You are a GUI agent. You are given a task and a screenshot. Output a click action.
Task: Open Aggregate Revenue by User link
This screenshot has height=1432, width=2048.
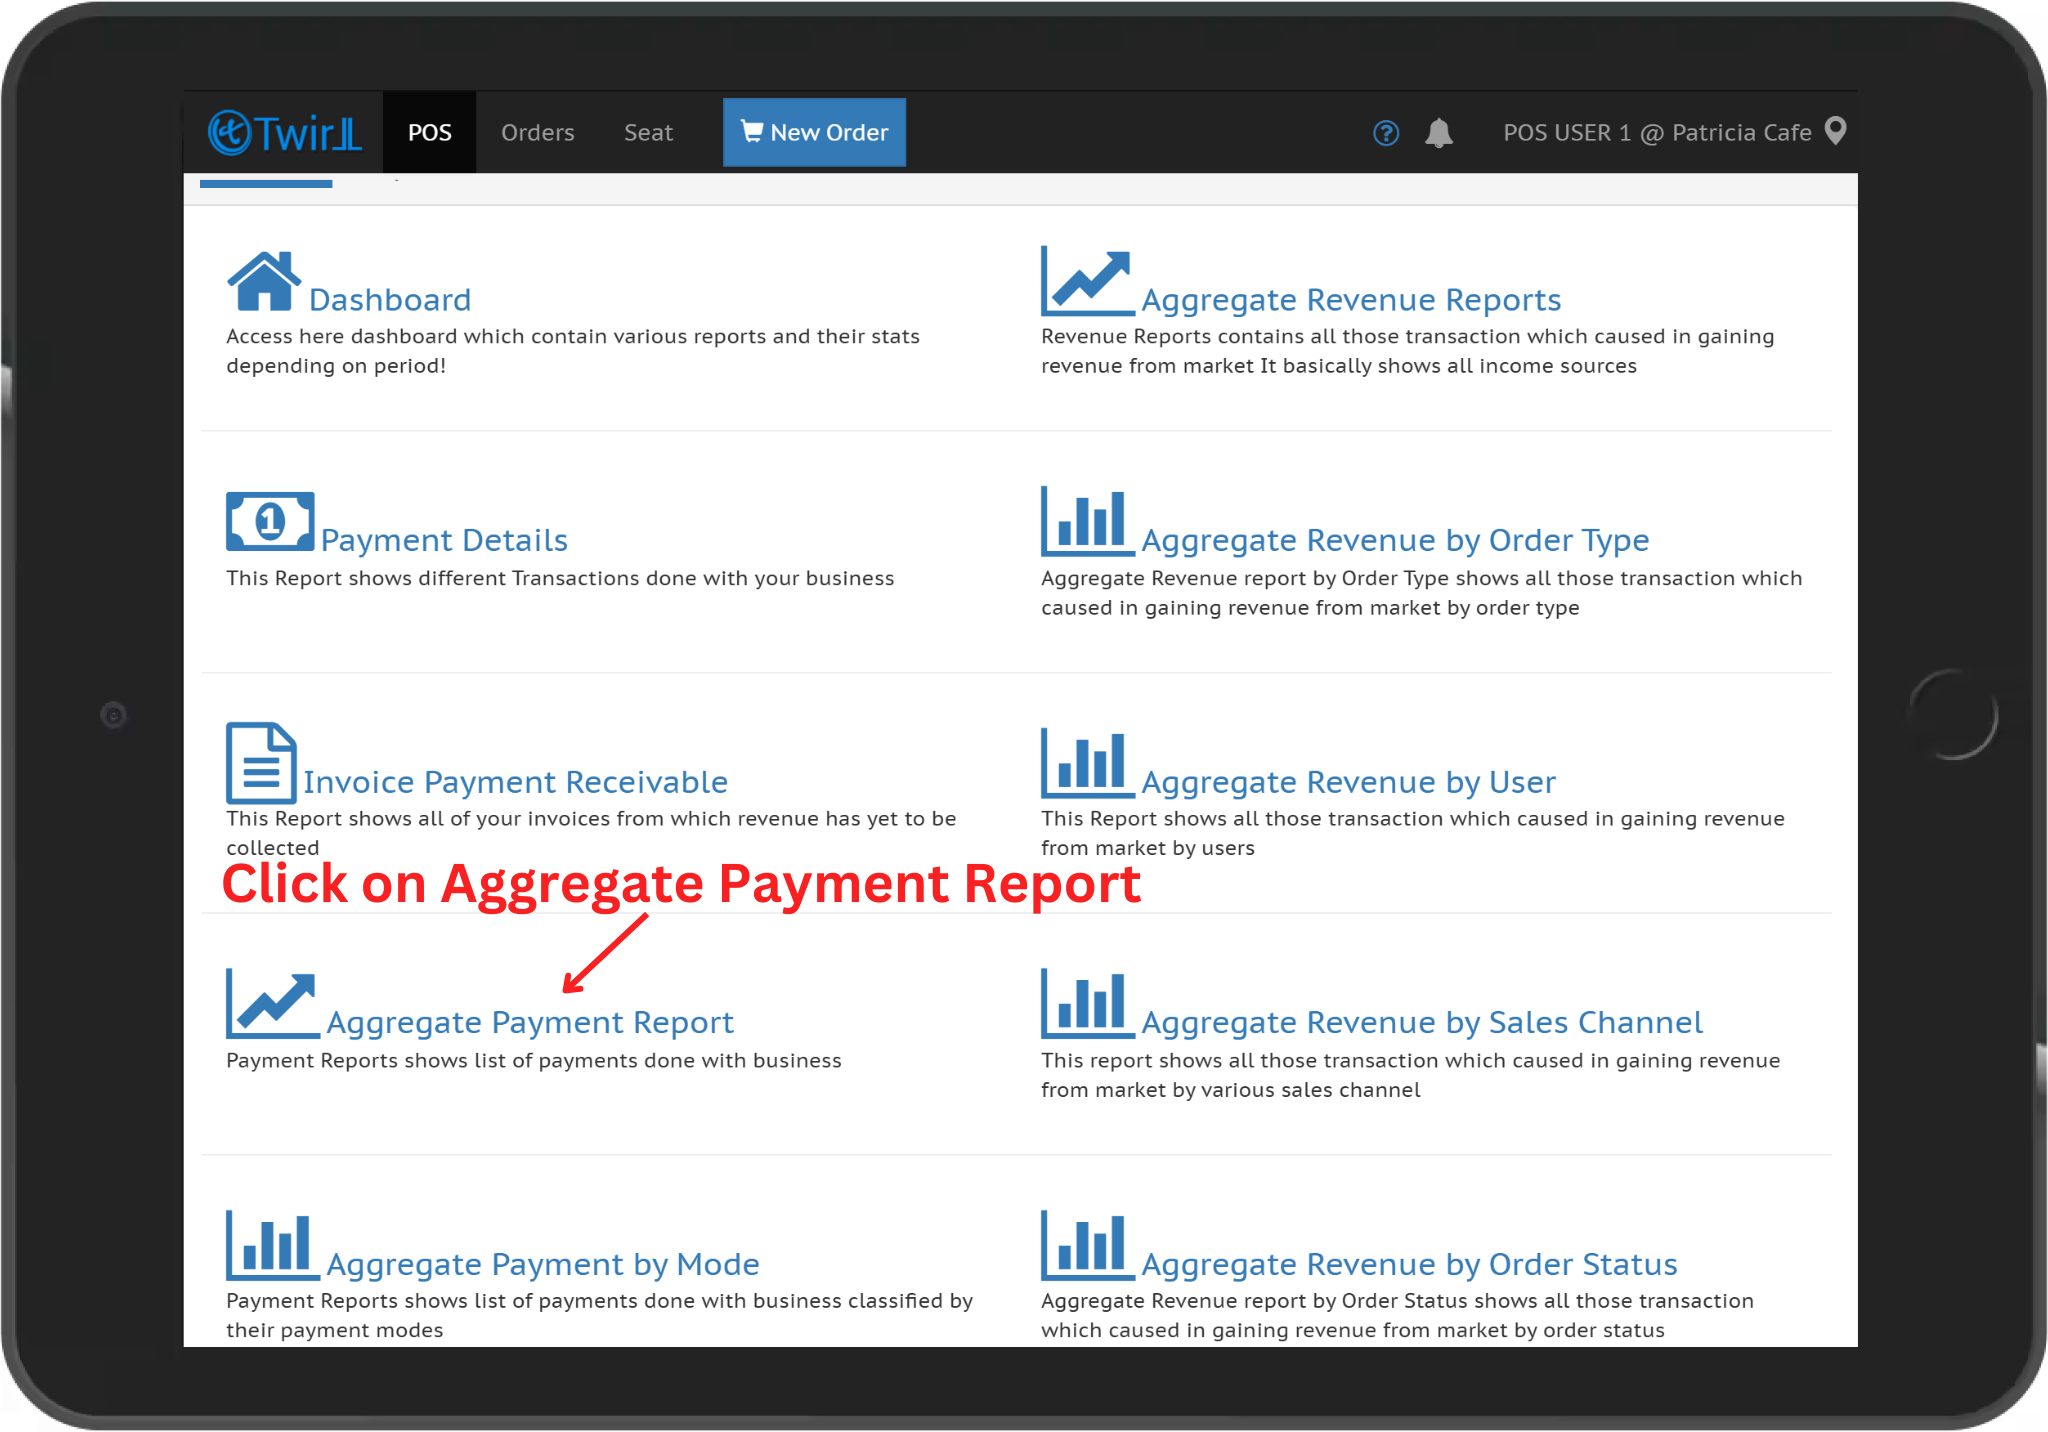click(x=1349, y=781)
